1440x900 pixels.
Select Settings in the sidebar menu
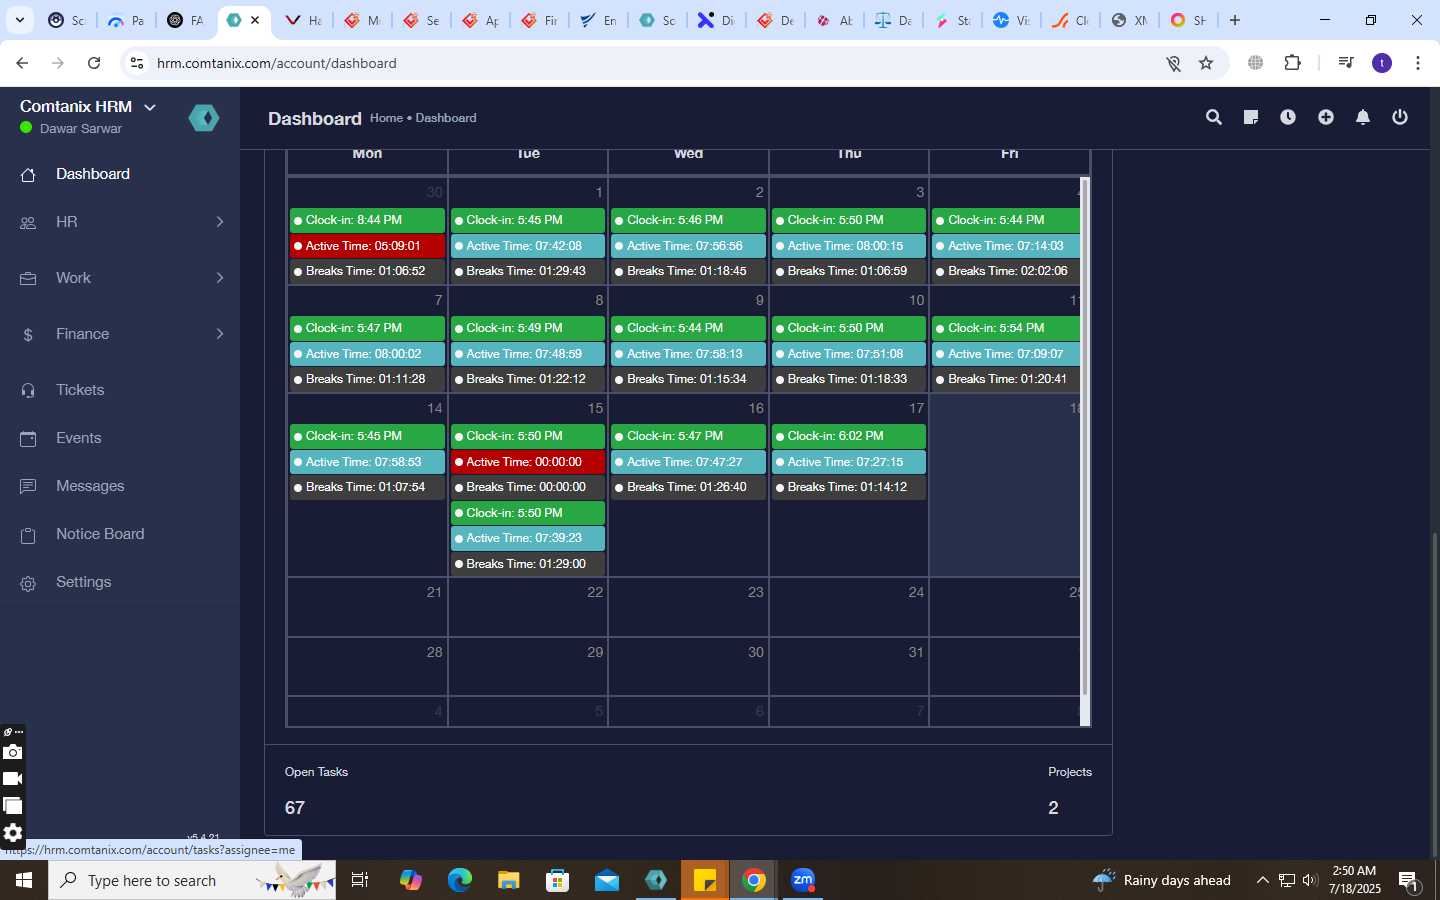pos(84,582)
